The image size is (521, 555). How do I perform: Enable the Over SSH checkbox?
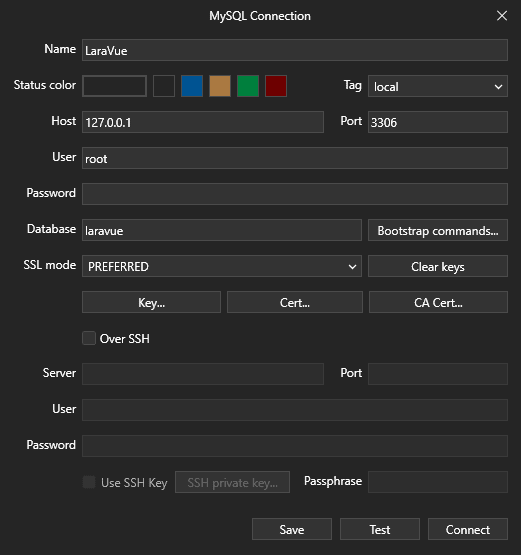click(89, 338)
